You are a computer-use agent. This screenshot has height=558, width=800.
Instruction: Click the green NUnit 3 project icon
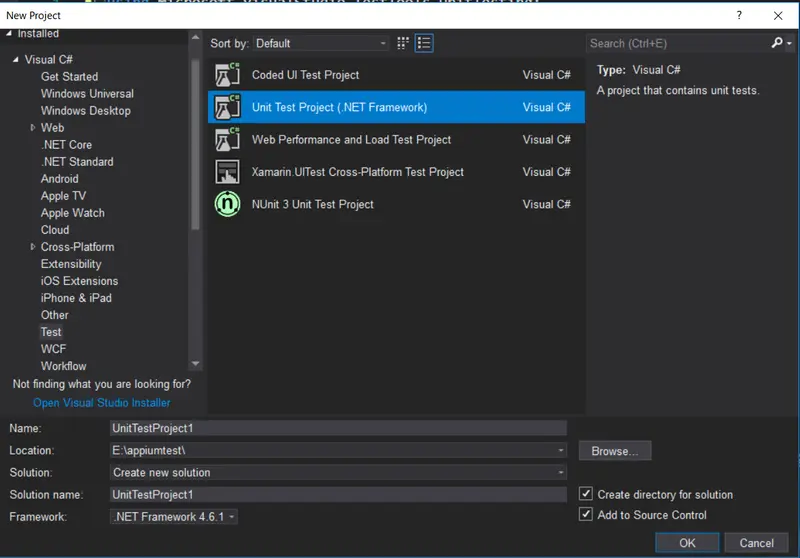[227, 204]
